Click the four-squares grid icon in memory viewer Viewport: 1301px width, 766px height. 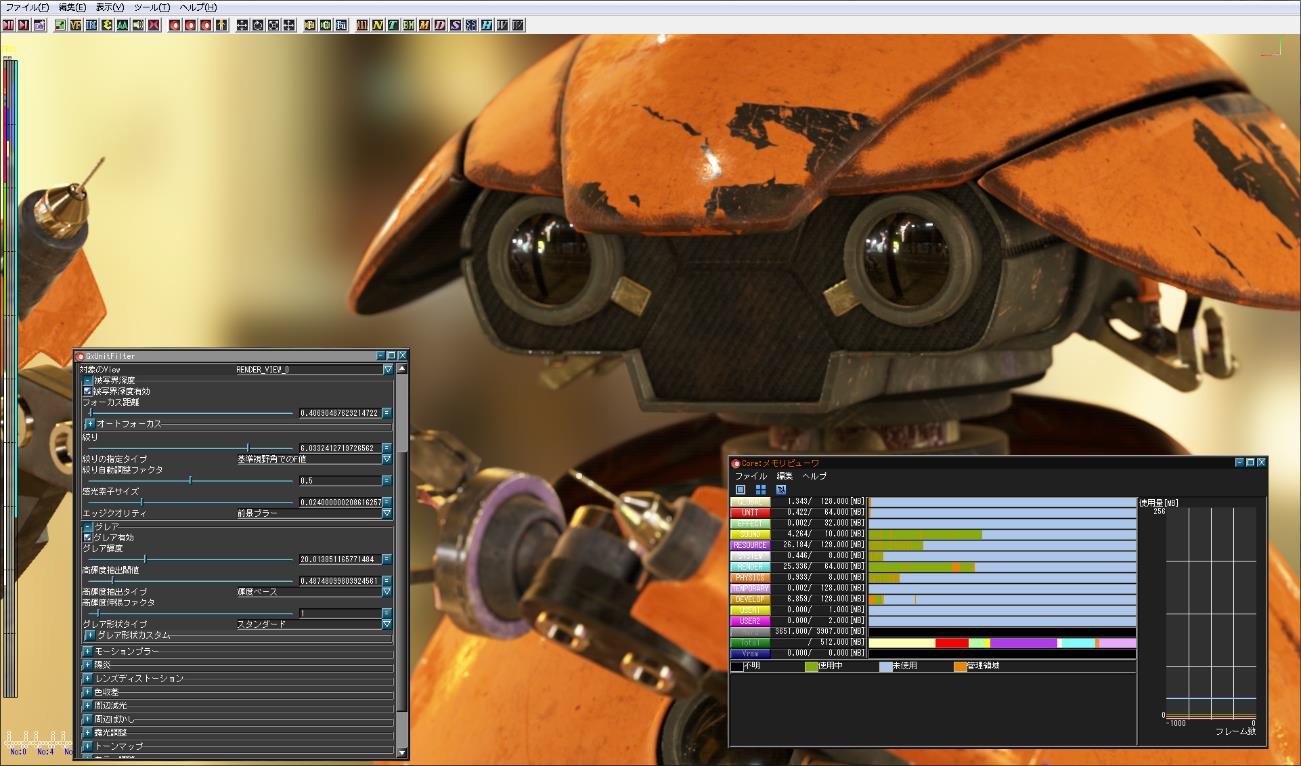click(760, 490)
